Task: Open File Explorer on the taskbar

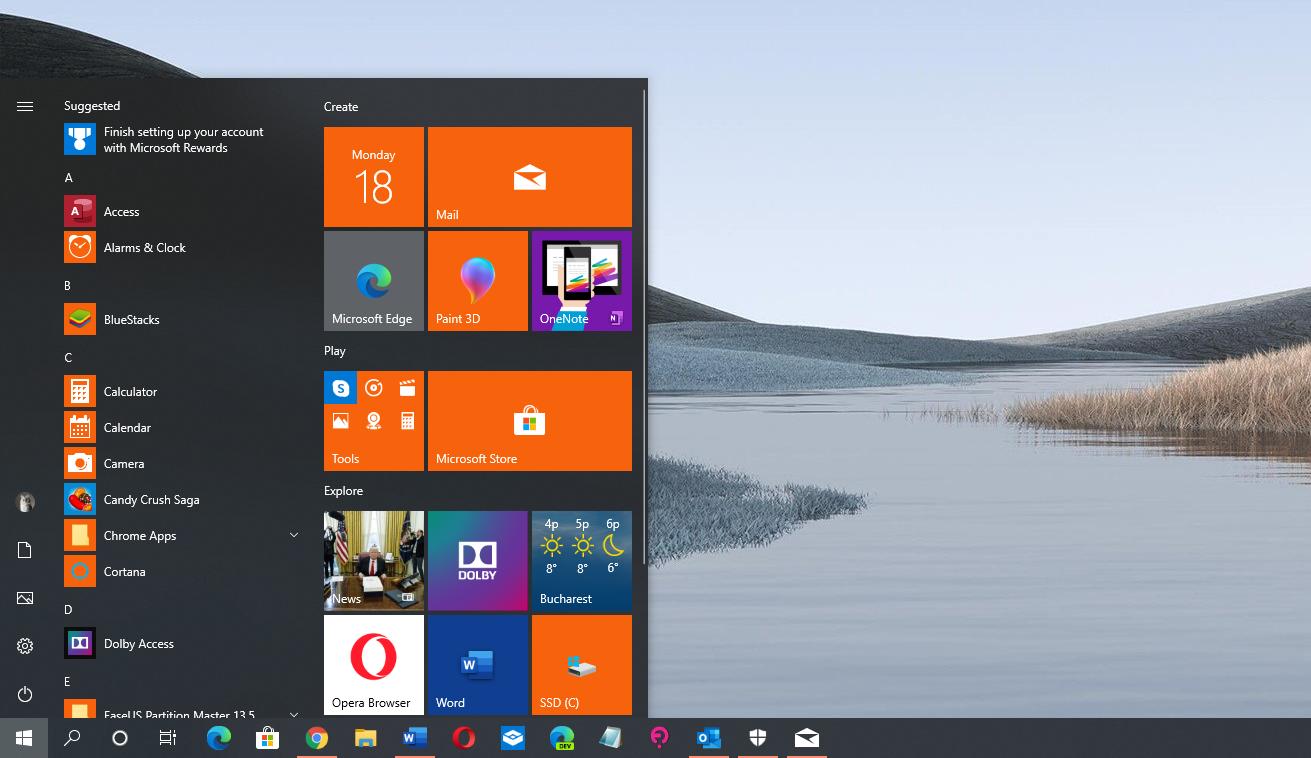Action: (365, 738)
